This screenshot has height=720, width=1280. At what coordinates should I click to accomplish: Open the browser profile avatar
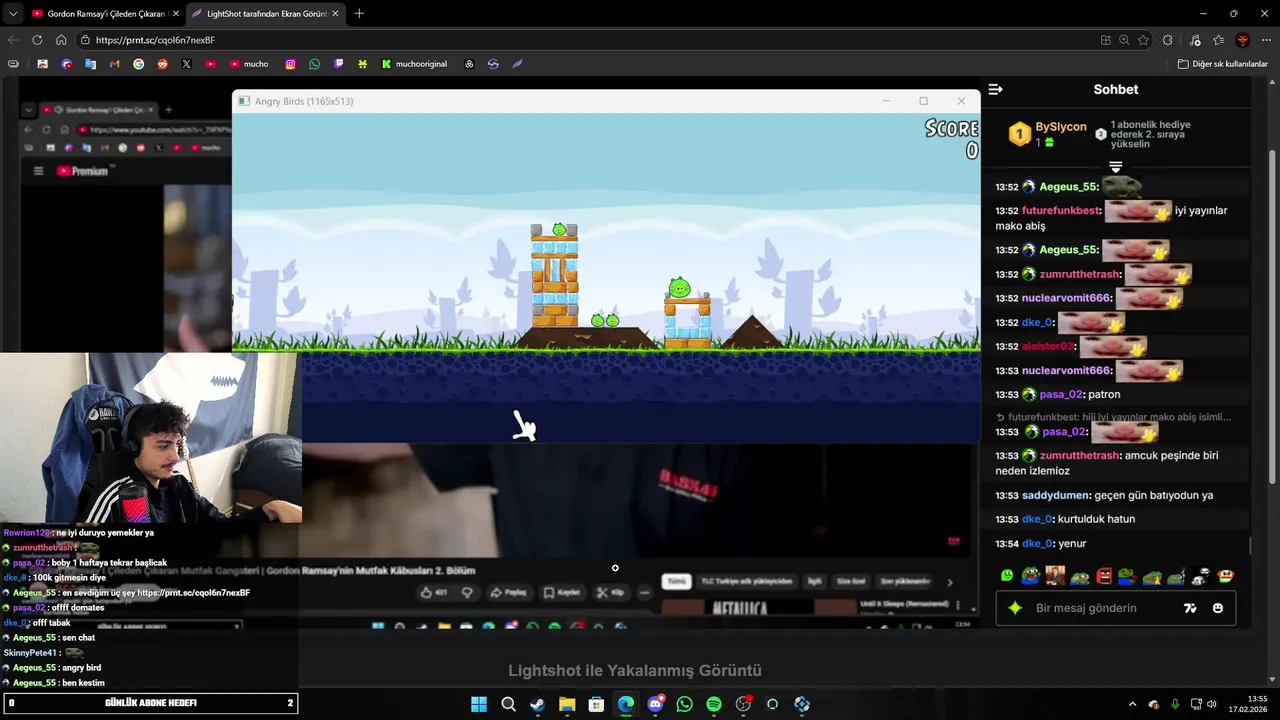point(1243,40)
